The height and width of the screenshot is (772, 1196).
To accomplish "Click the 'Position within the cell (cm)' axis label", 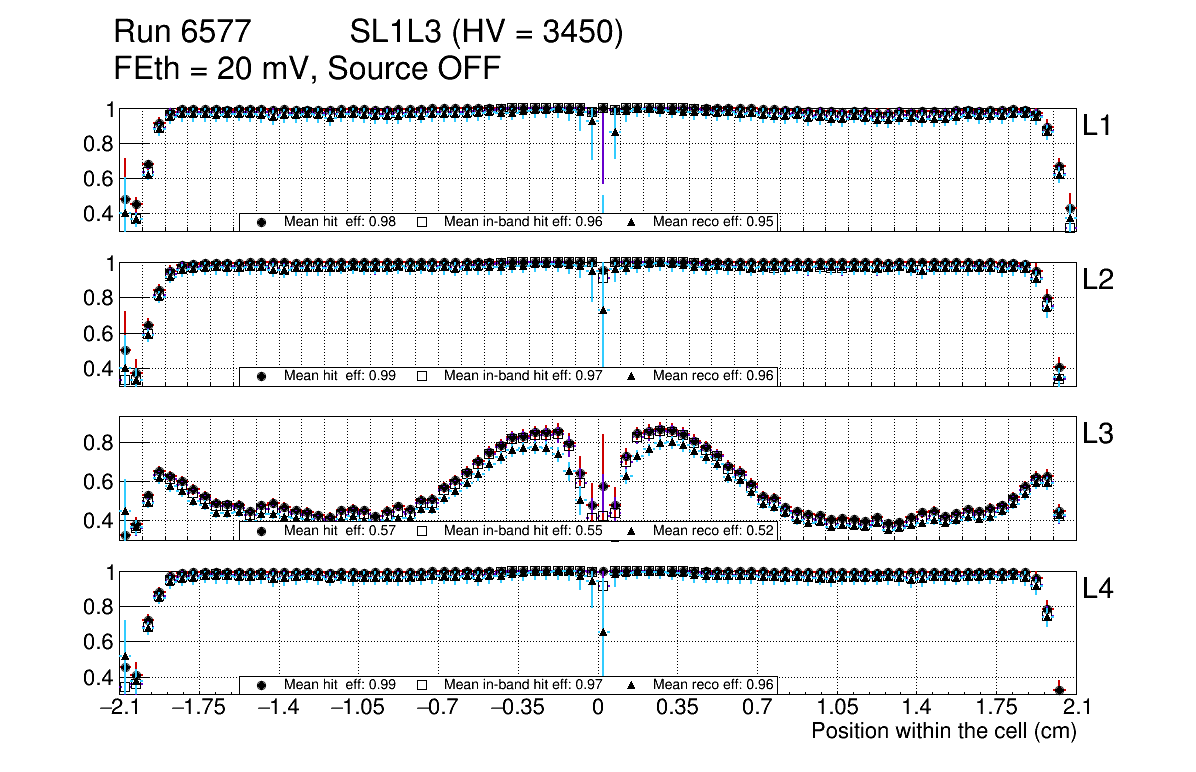I will point(943,731).
